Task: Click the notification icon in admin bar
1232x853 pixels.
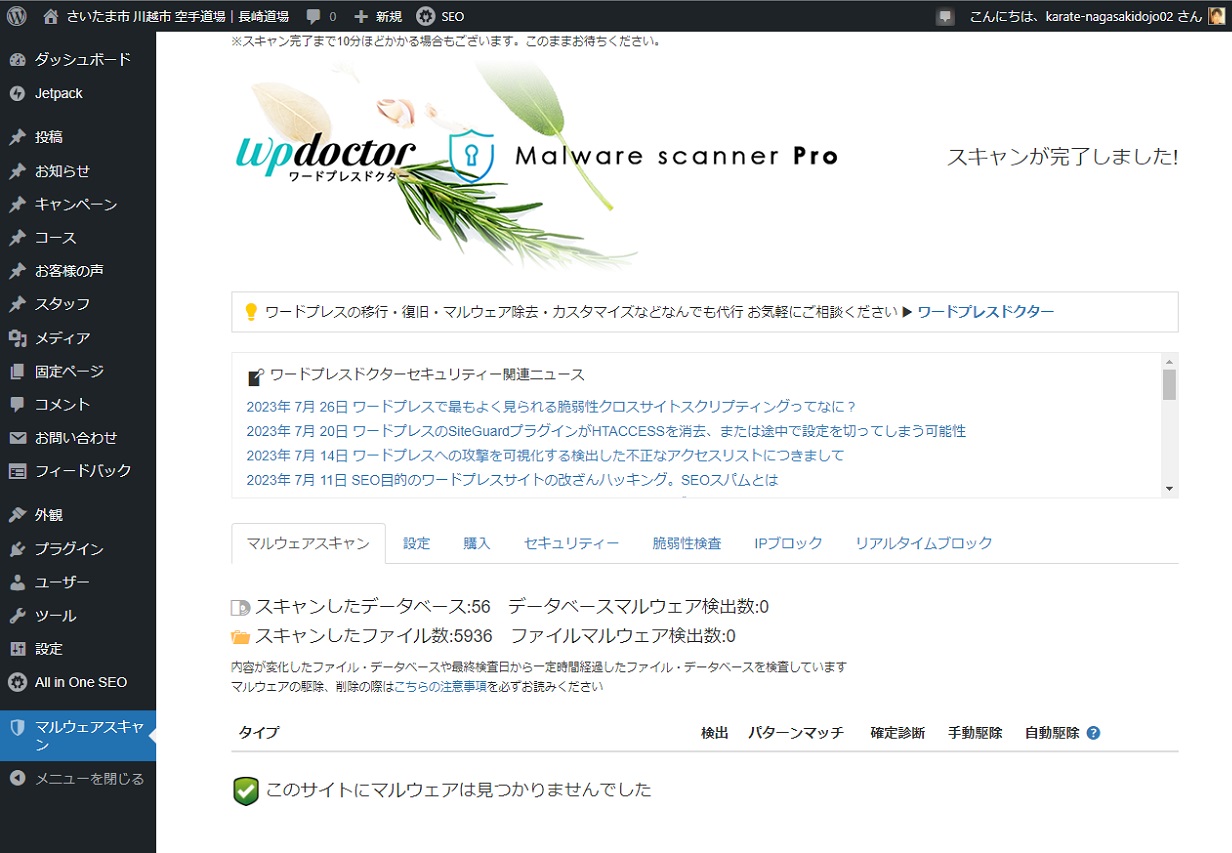Action: [x=945, y=16]
